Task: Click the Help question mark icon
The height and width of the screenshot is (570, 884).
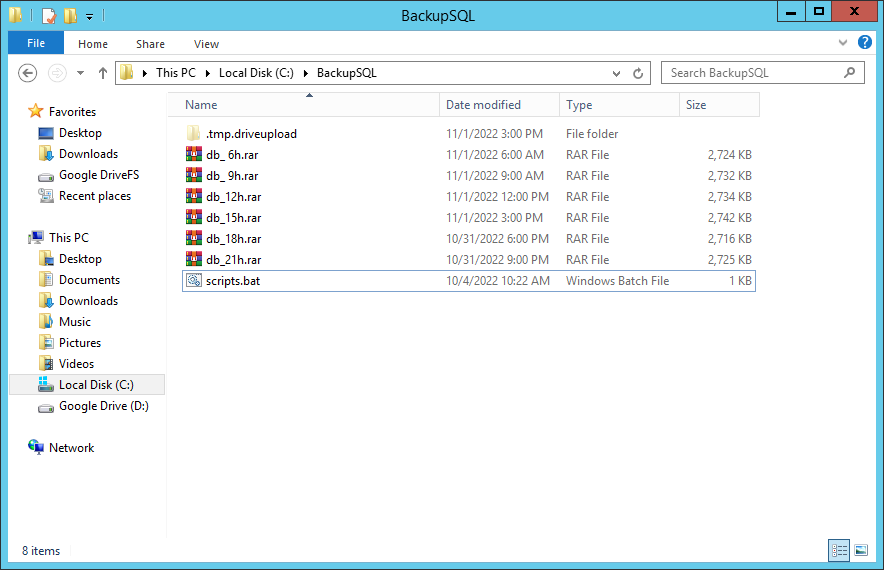Action: [x=865, y=43]
